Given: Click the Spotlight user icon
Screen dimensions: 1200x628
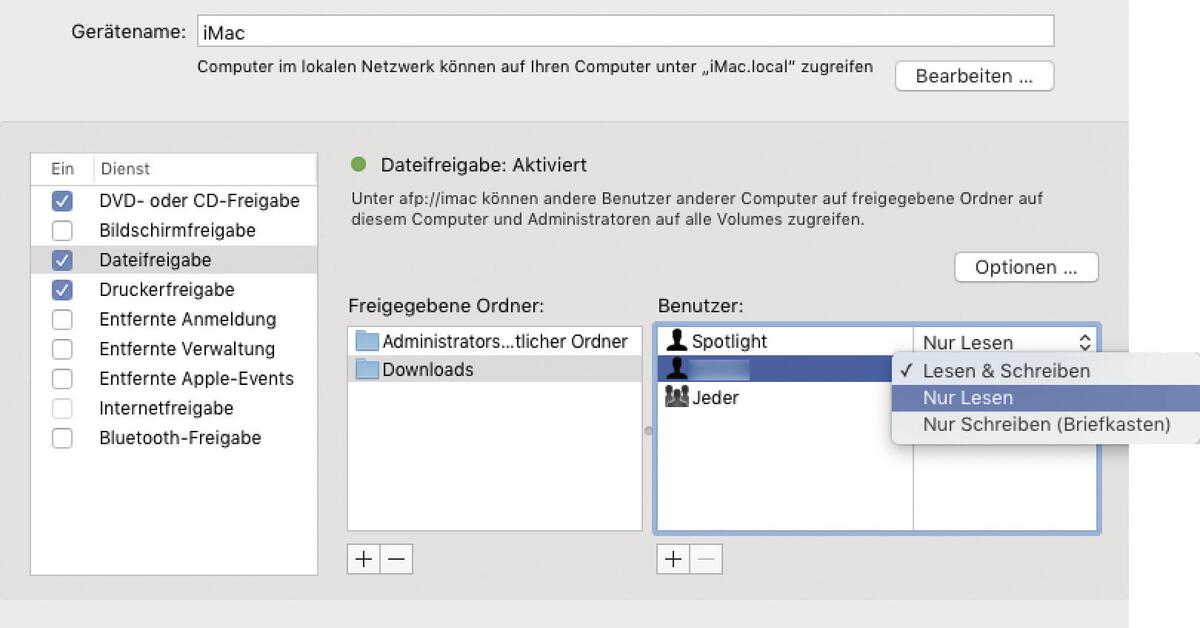Looking at the screenshot, I should 677,340.
